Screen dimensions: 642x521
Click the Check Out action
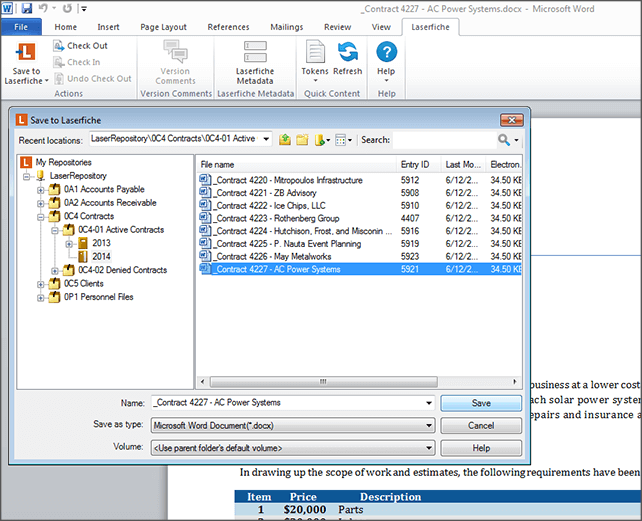tap(81, 46)
